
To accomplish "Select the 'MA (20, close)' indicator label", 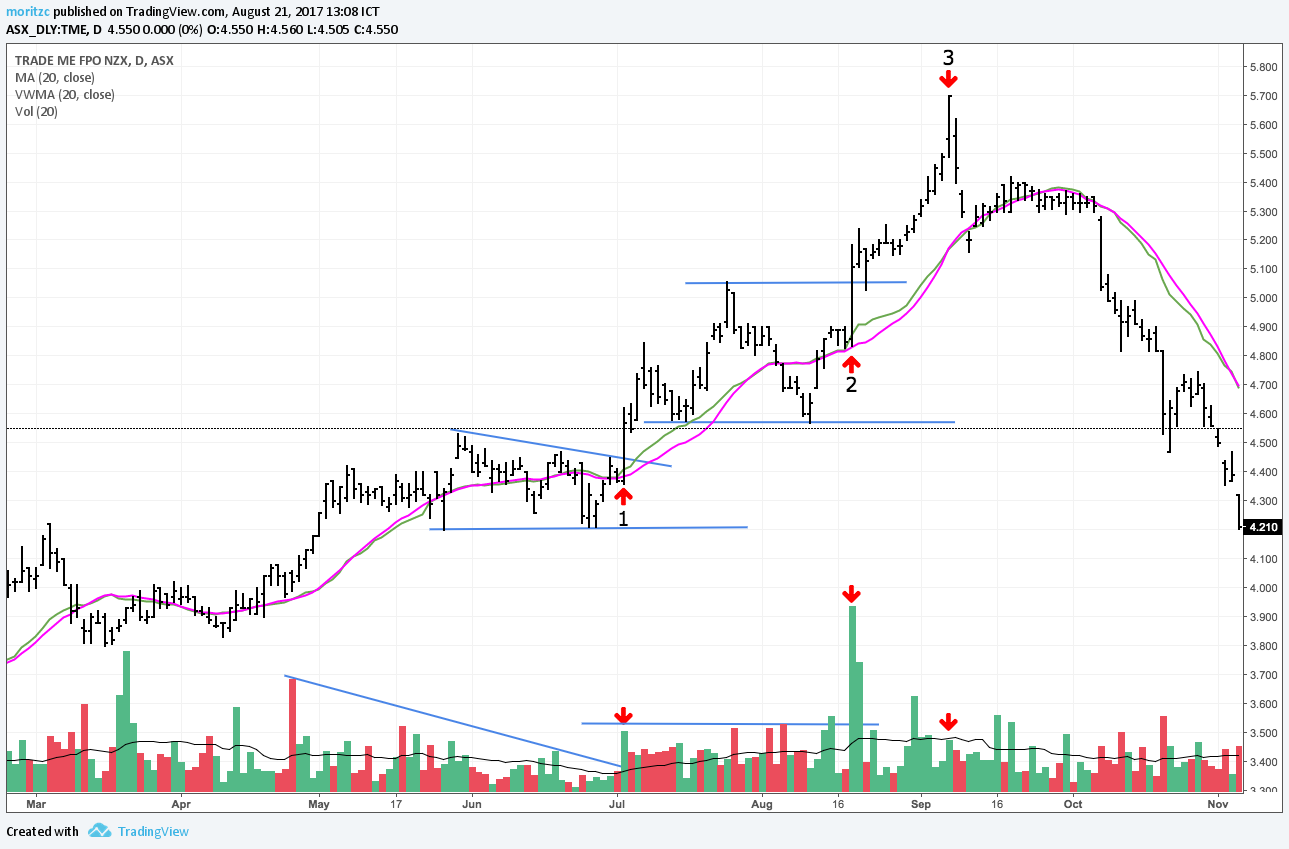I will point(56,77).
